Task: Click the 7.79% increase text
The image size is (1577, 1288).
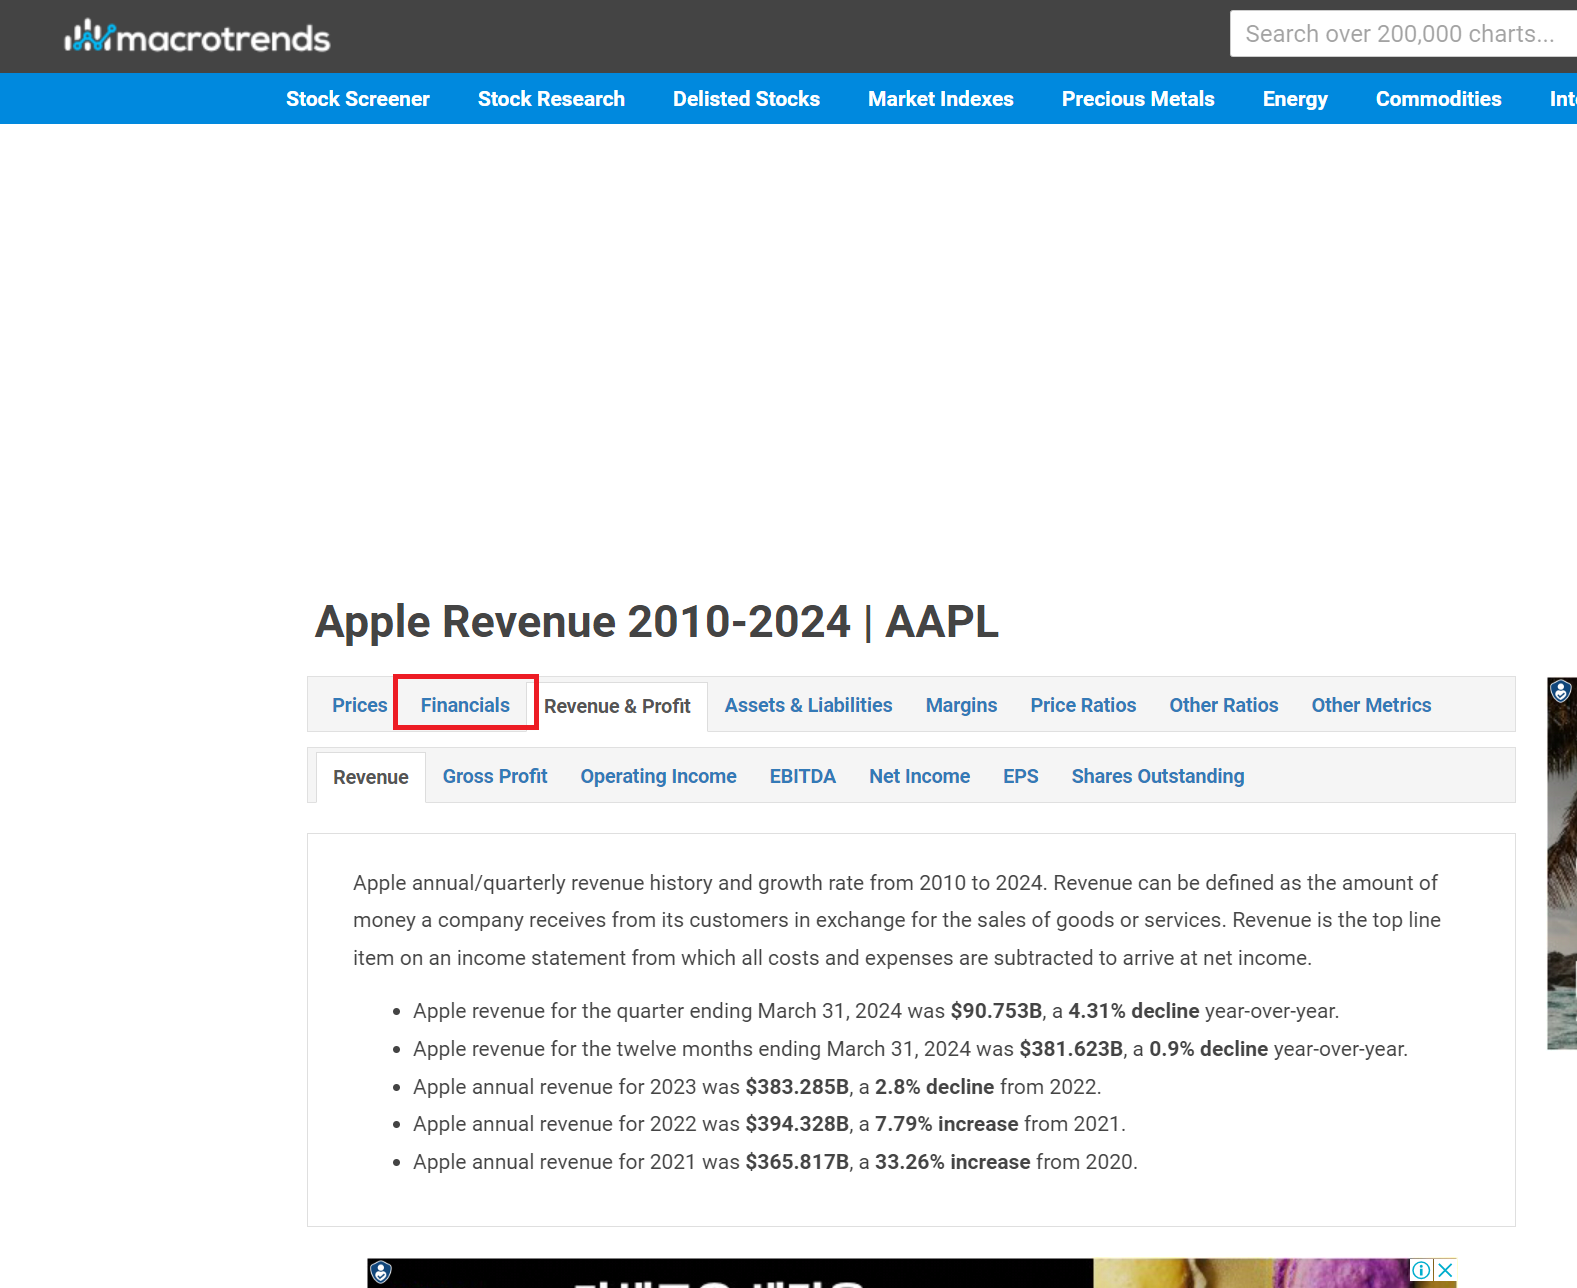Action: point(946,1124)
